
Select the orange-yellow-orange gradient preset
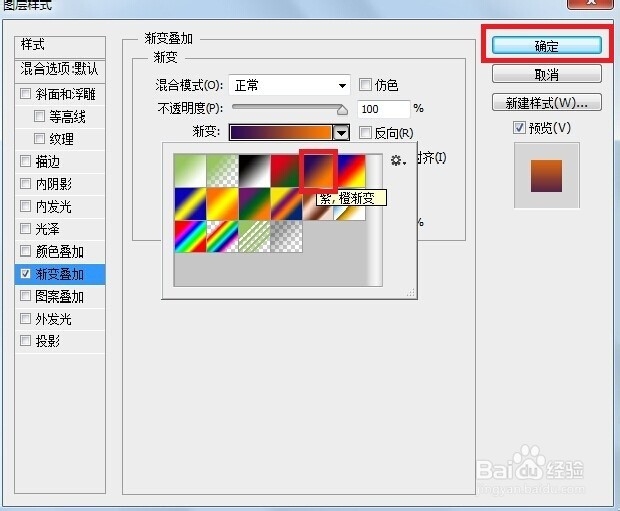pyautogui.click(x=222, y=204)
